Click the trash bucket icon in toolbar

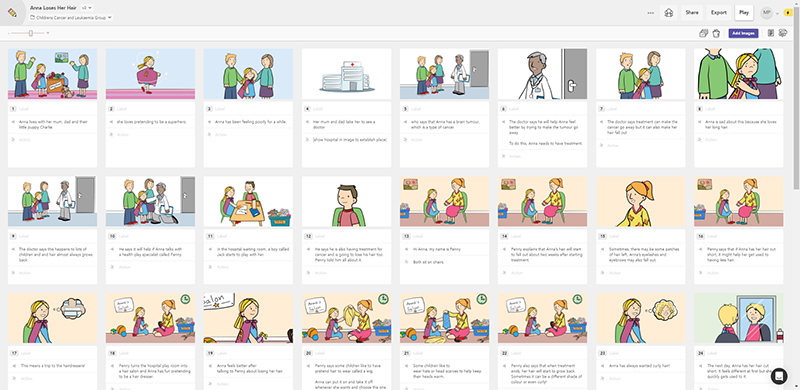pos(716,33)
